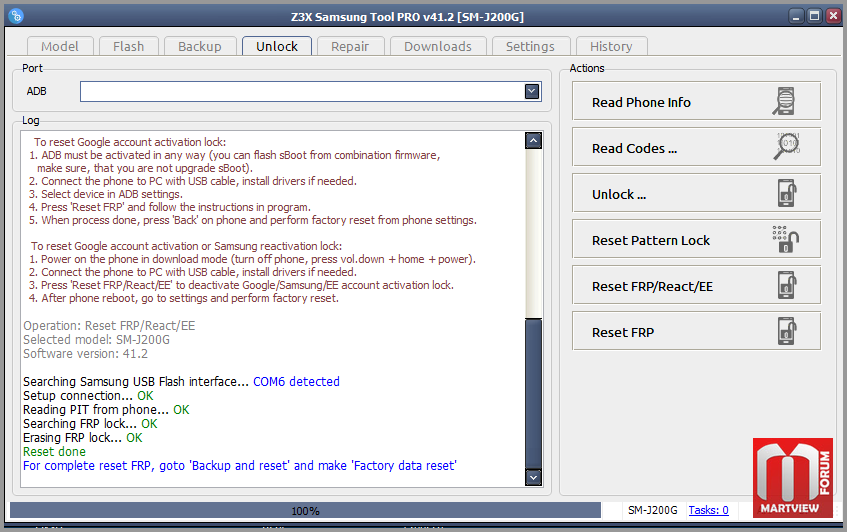
Task: Choose the Unlock ... action
Action: (696, 193)
